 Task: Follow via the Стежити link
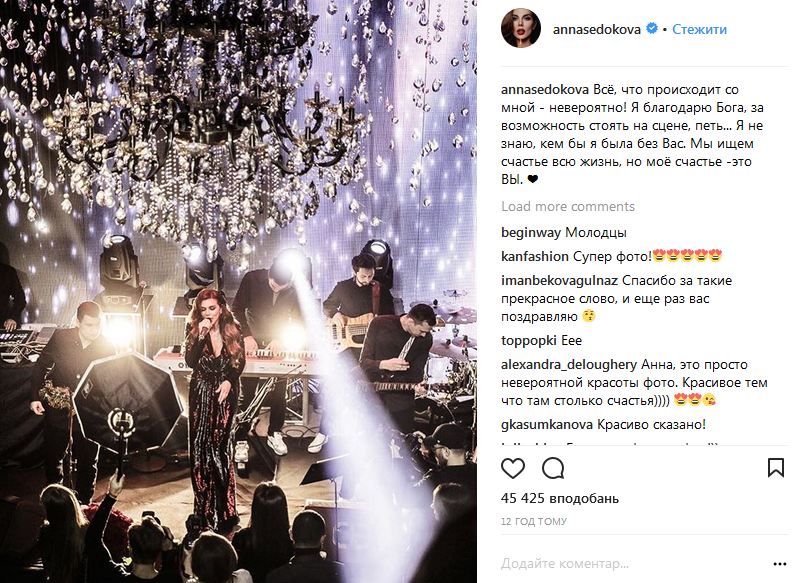coord(699,29)
